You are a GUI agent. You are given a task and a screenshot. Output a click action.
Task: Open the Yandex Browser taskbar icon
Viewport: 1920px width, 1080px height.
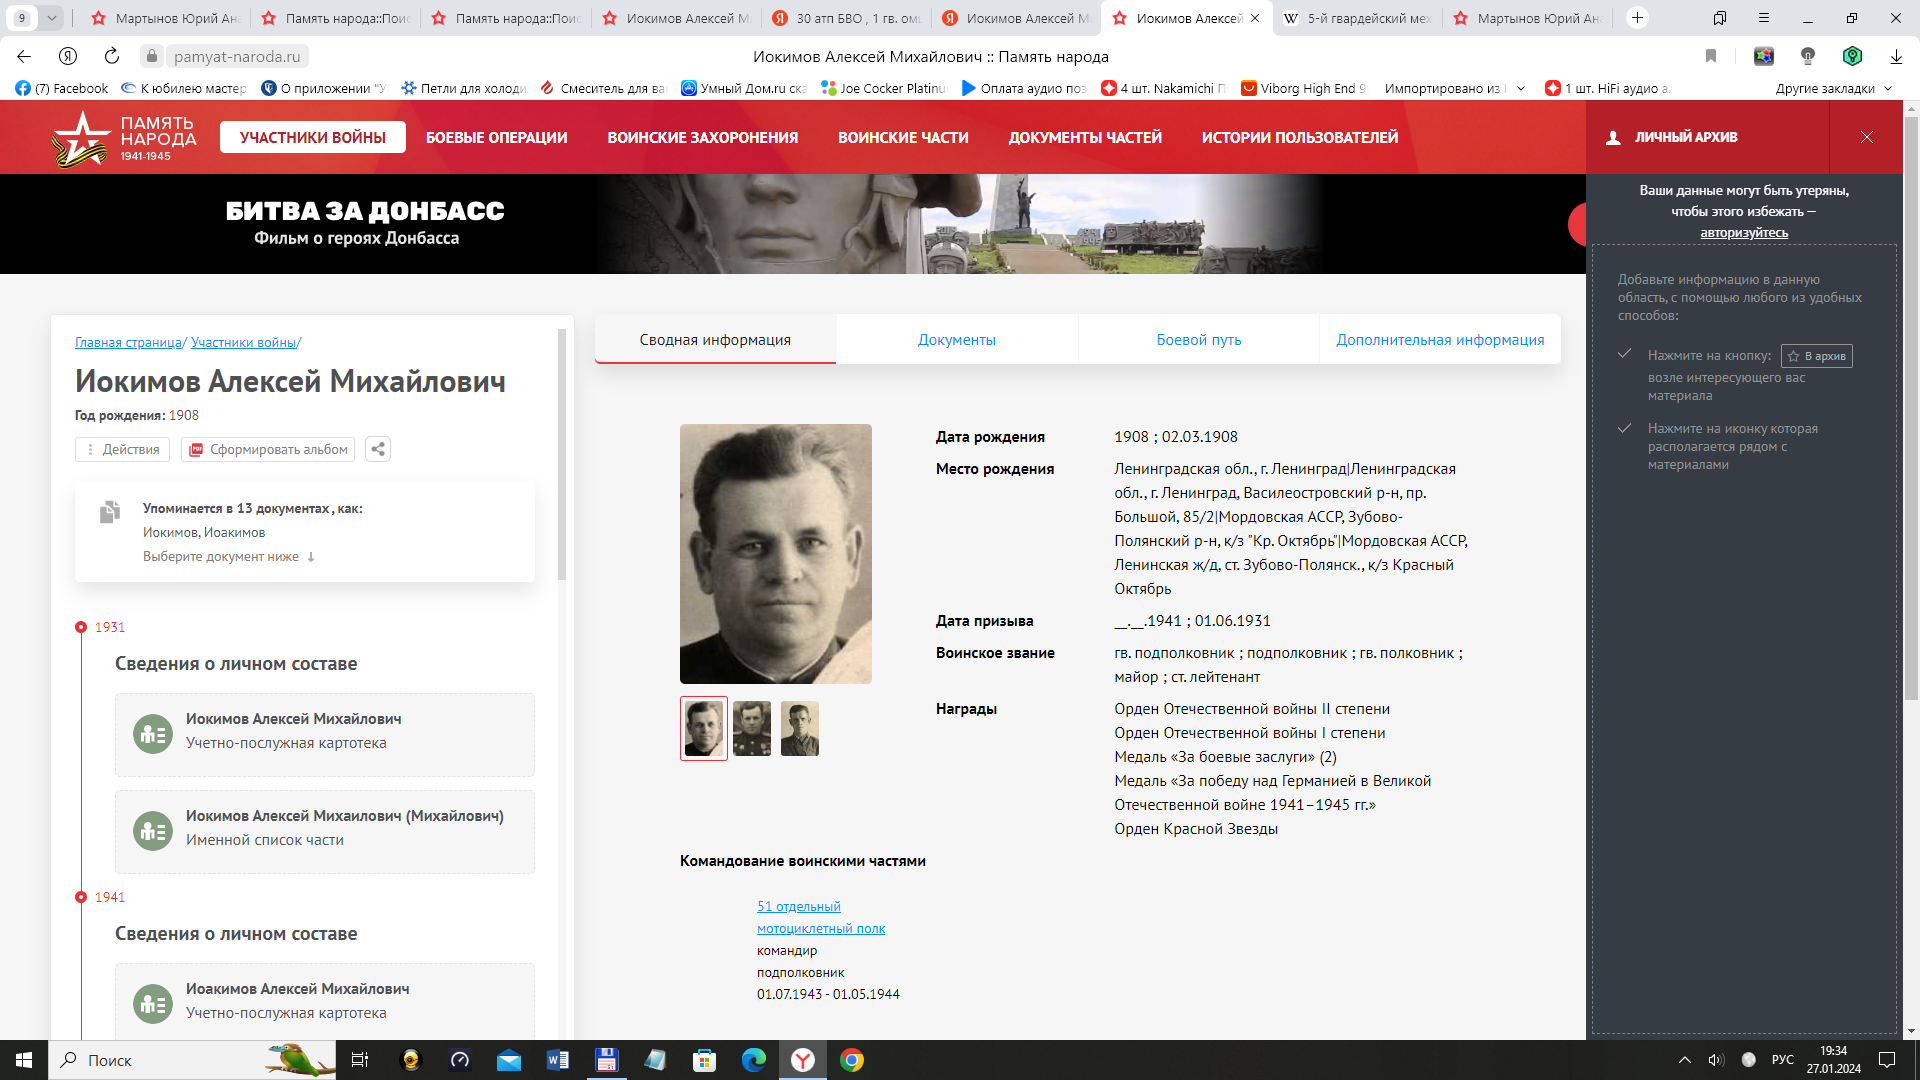(x=803, y=1060)
